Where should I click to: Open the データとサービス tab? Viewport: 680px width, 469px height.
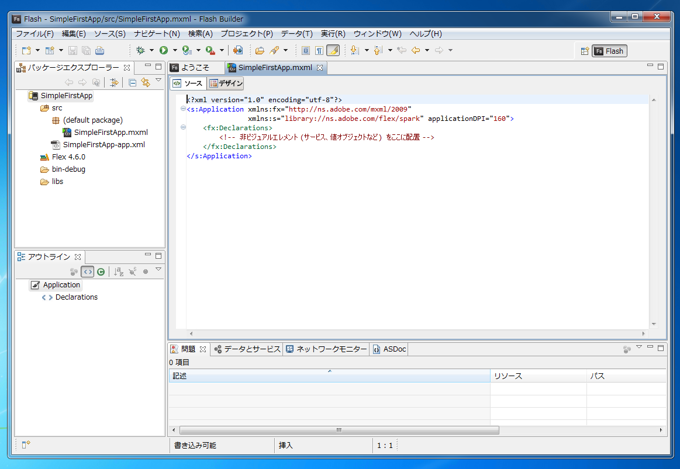pyautogui.click(x=247, y=349)
